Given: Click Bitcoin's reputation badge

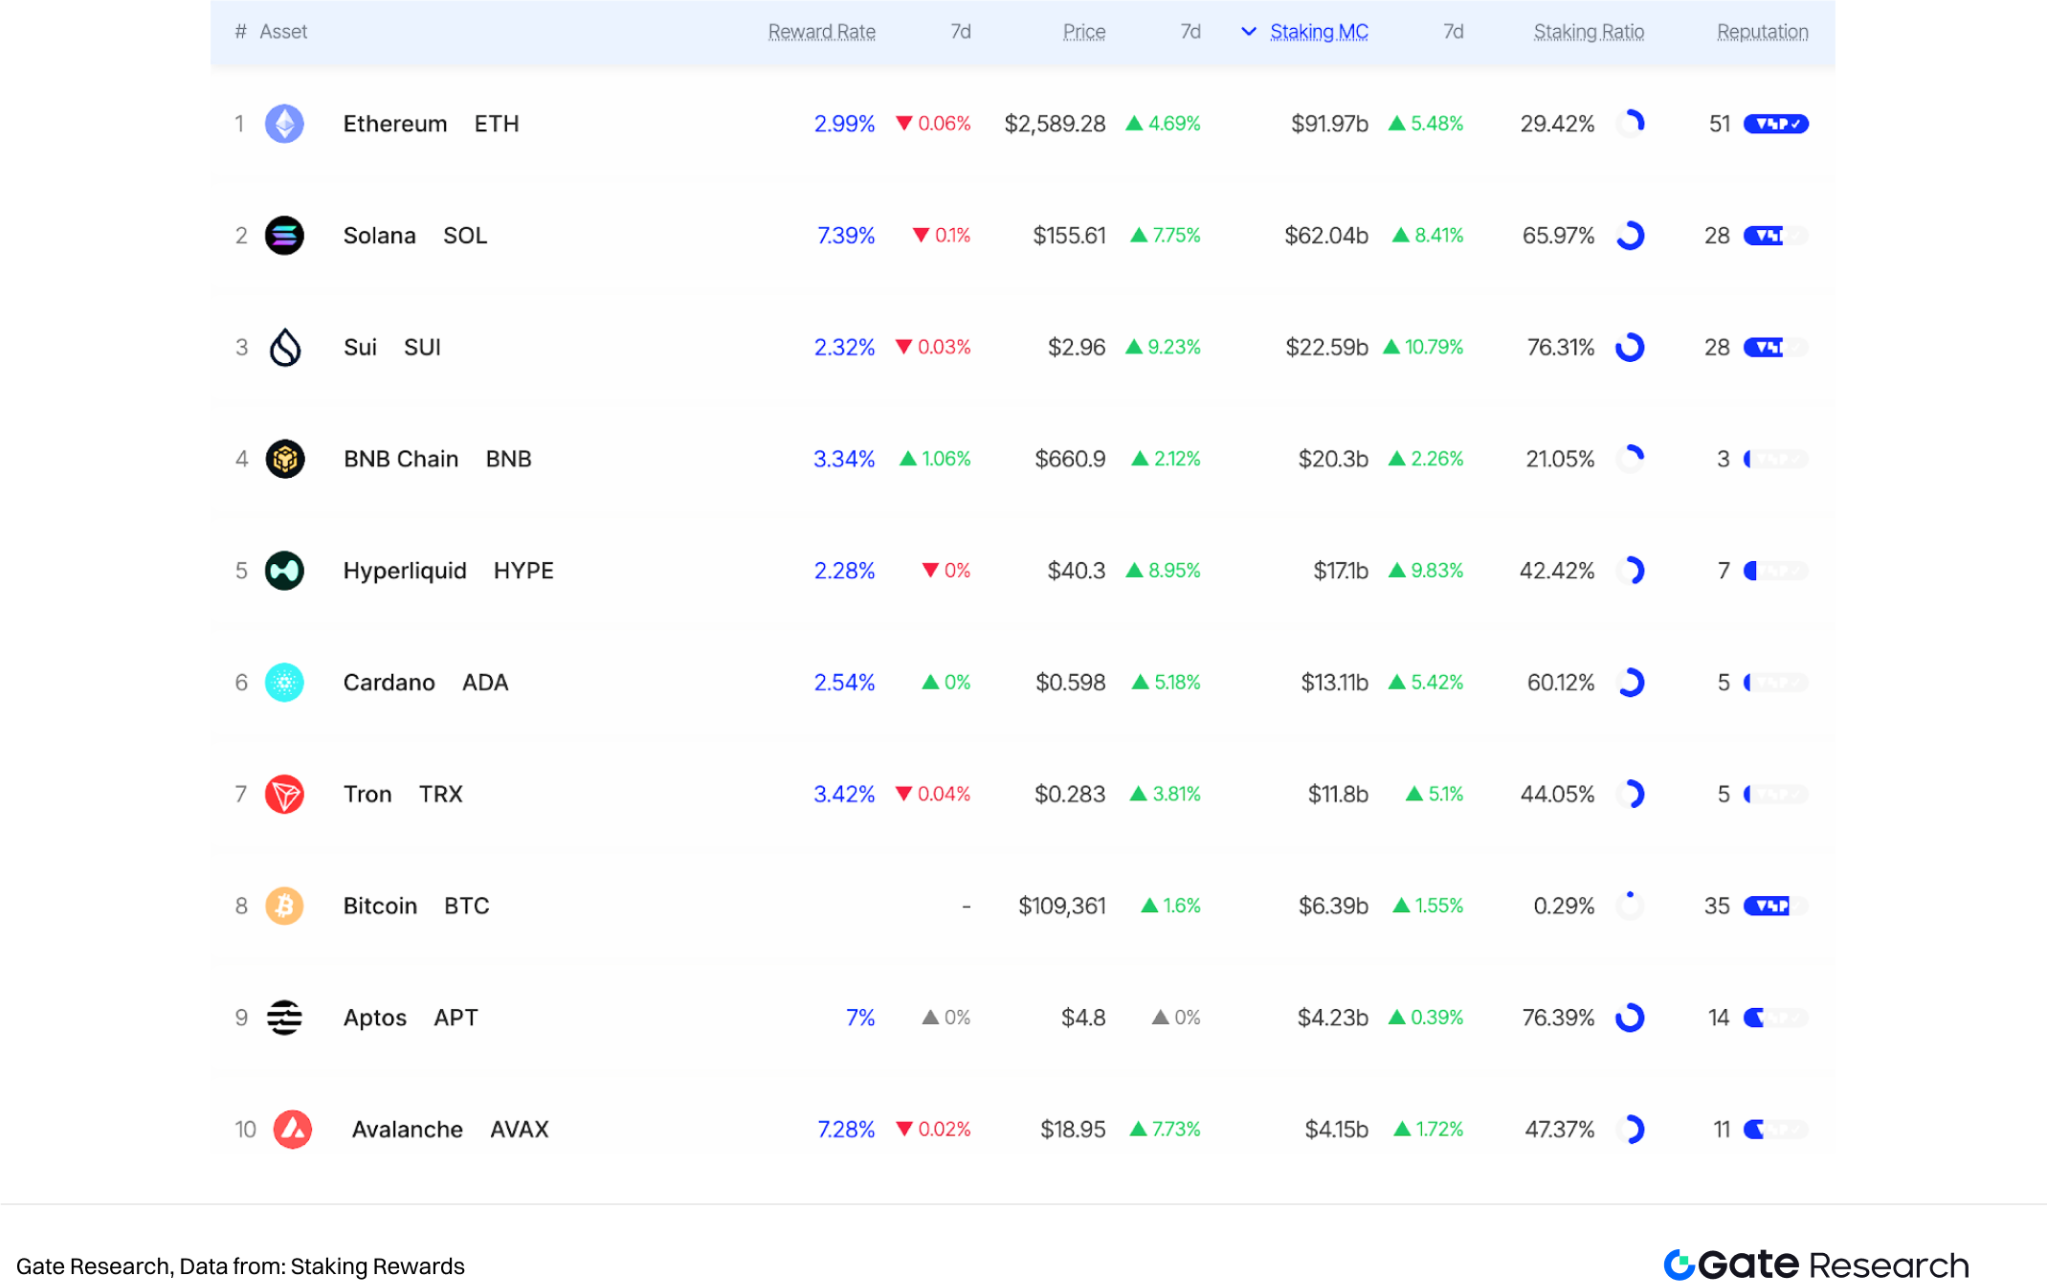Looking at the screenshot, I should pos(1776,906).
